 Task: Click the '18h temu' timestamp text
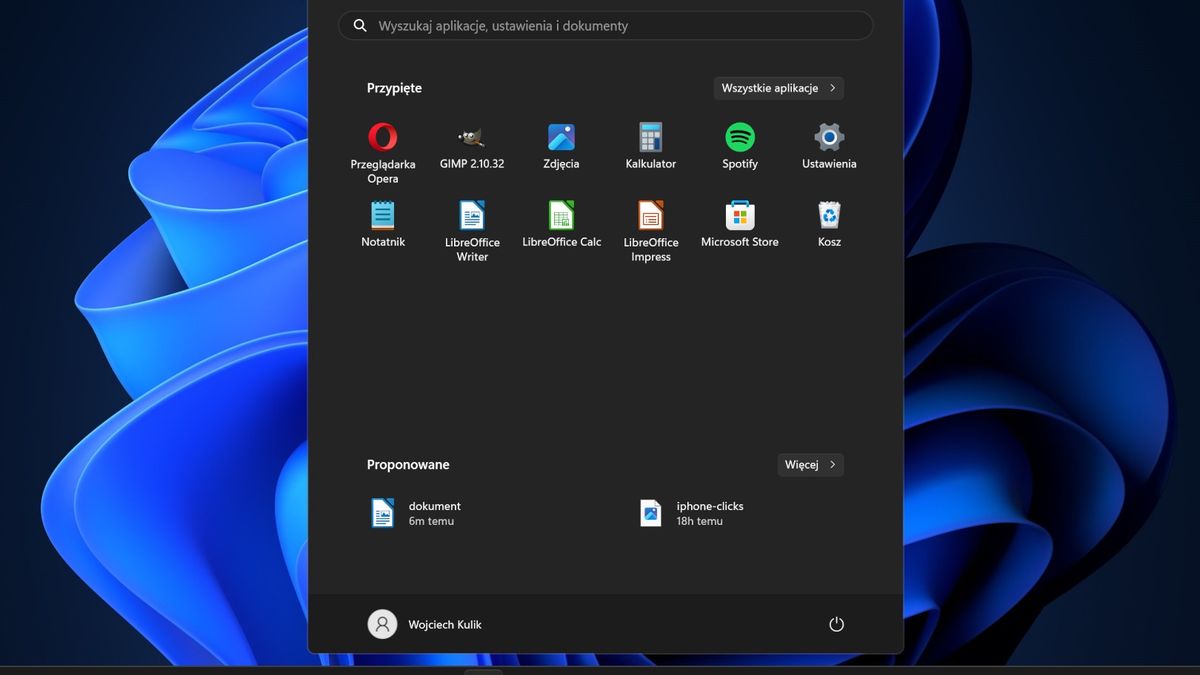coord(699,521)
